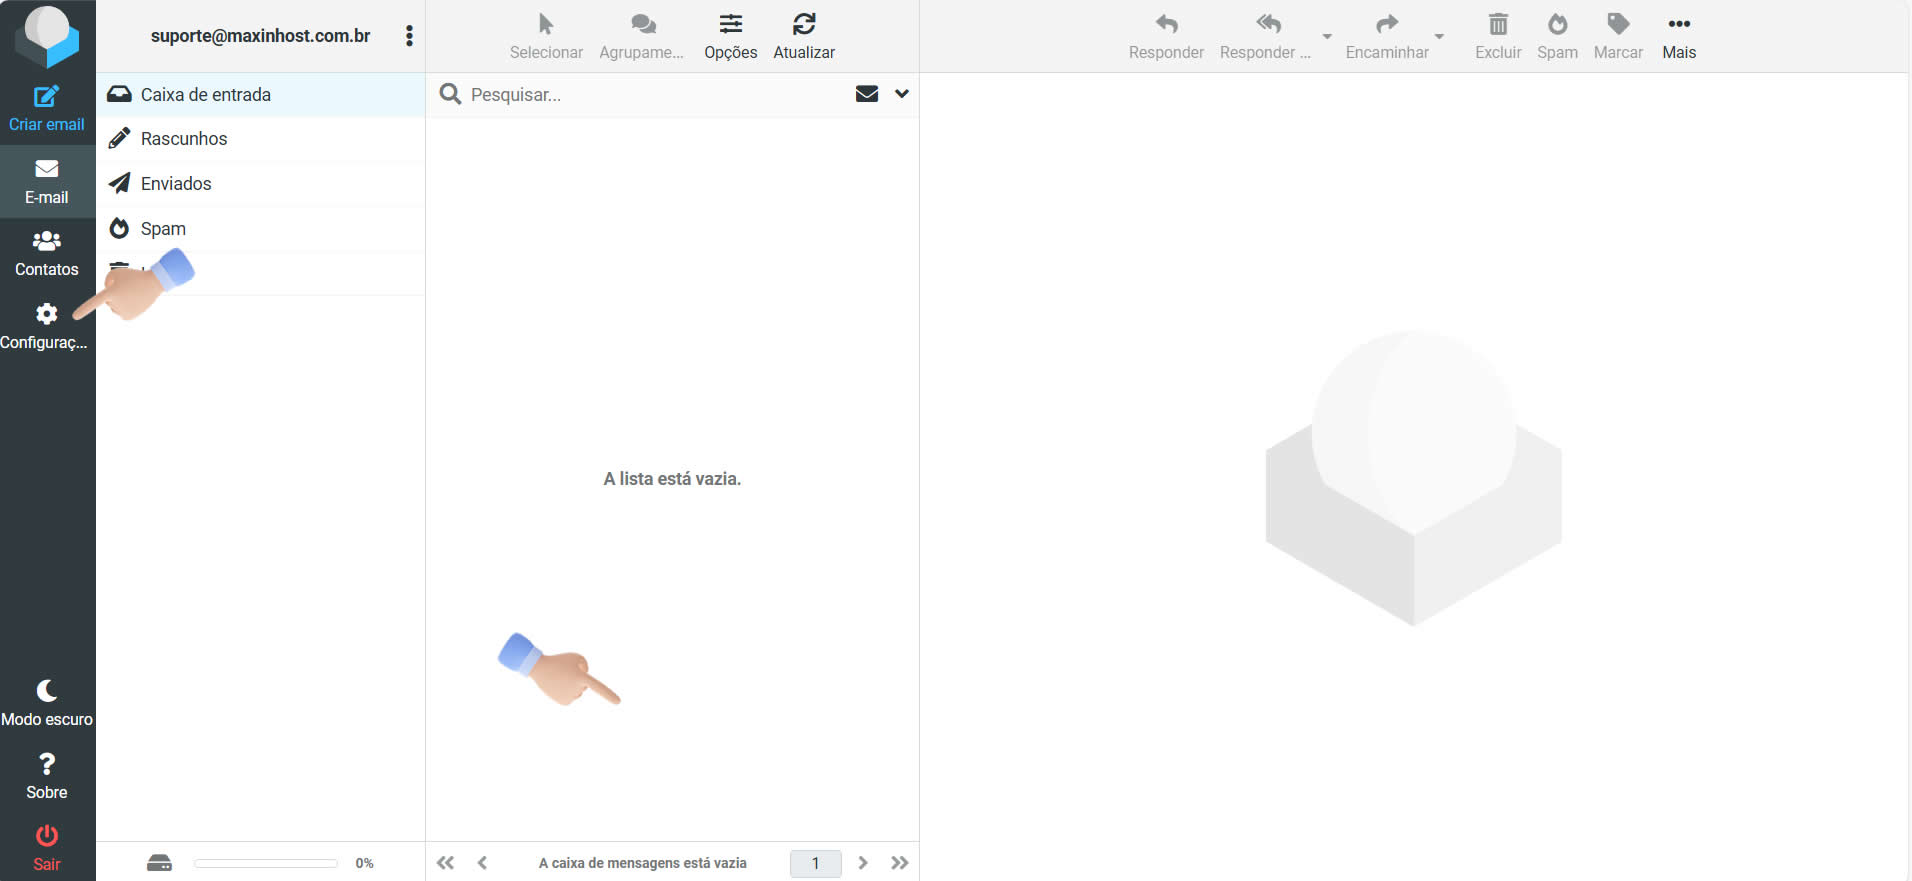Open the Enviados folder
This screenshot has width=1912, height=881.
176,184
